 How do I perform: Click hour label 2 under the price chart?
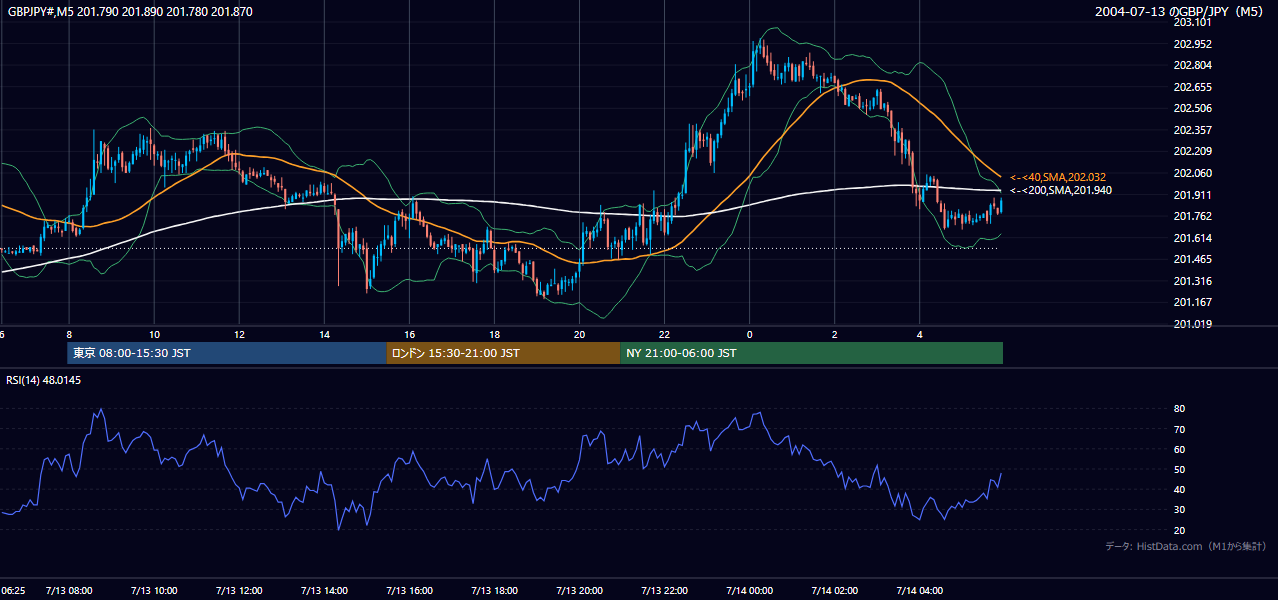tap(834, 334)
